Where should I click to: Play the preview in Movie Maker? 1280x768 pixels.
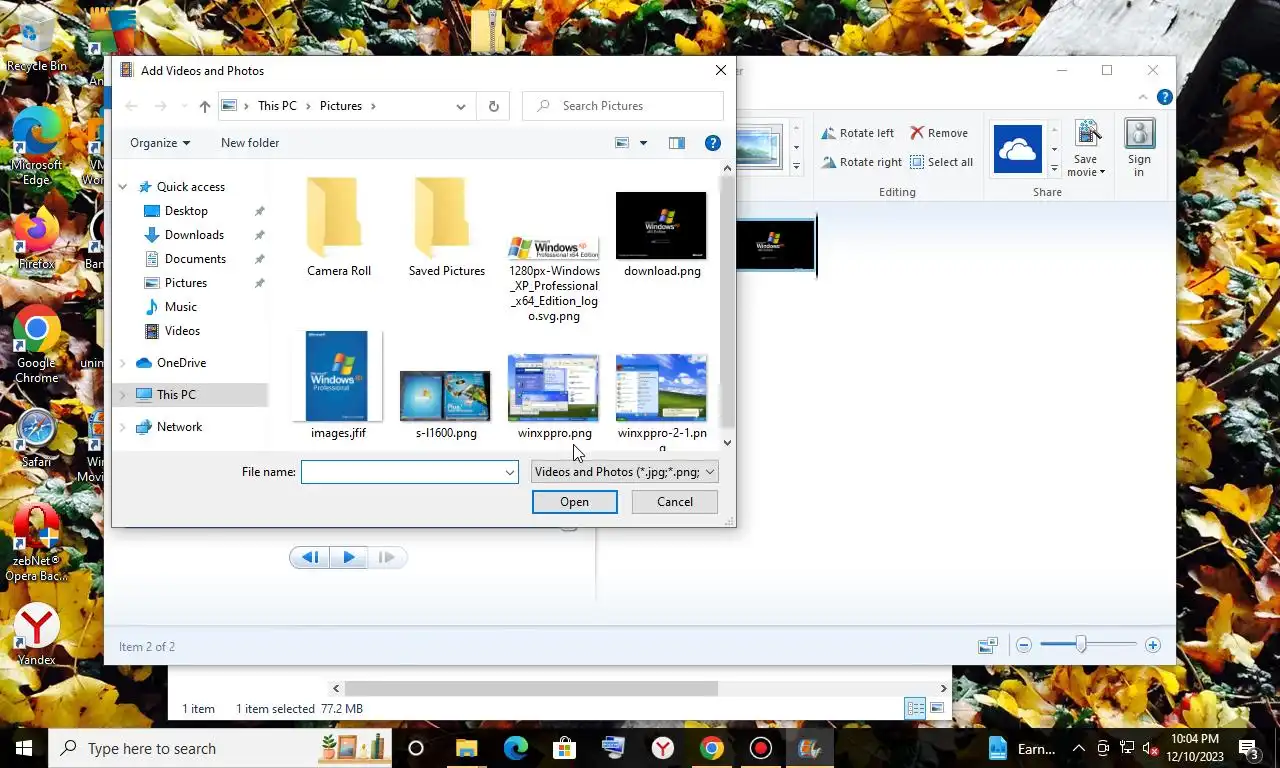tap(349, 557)
